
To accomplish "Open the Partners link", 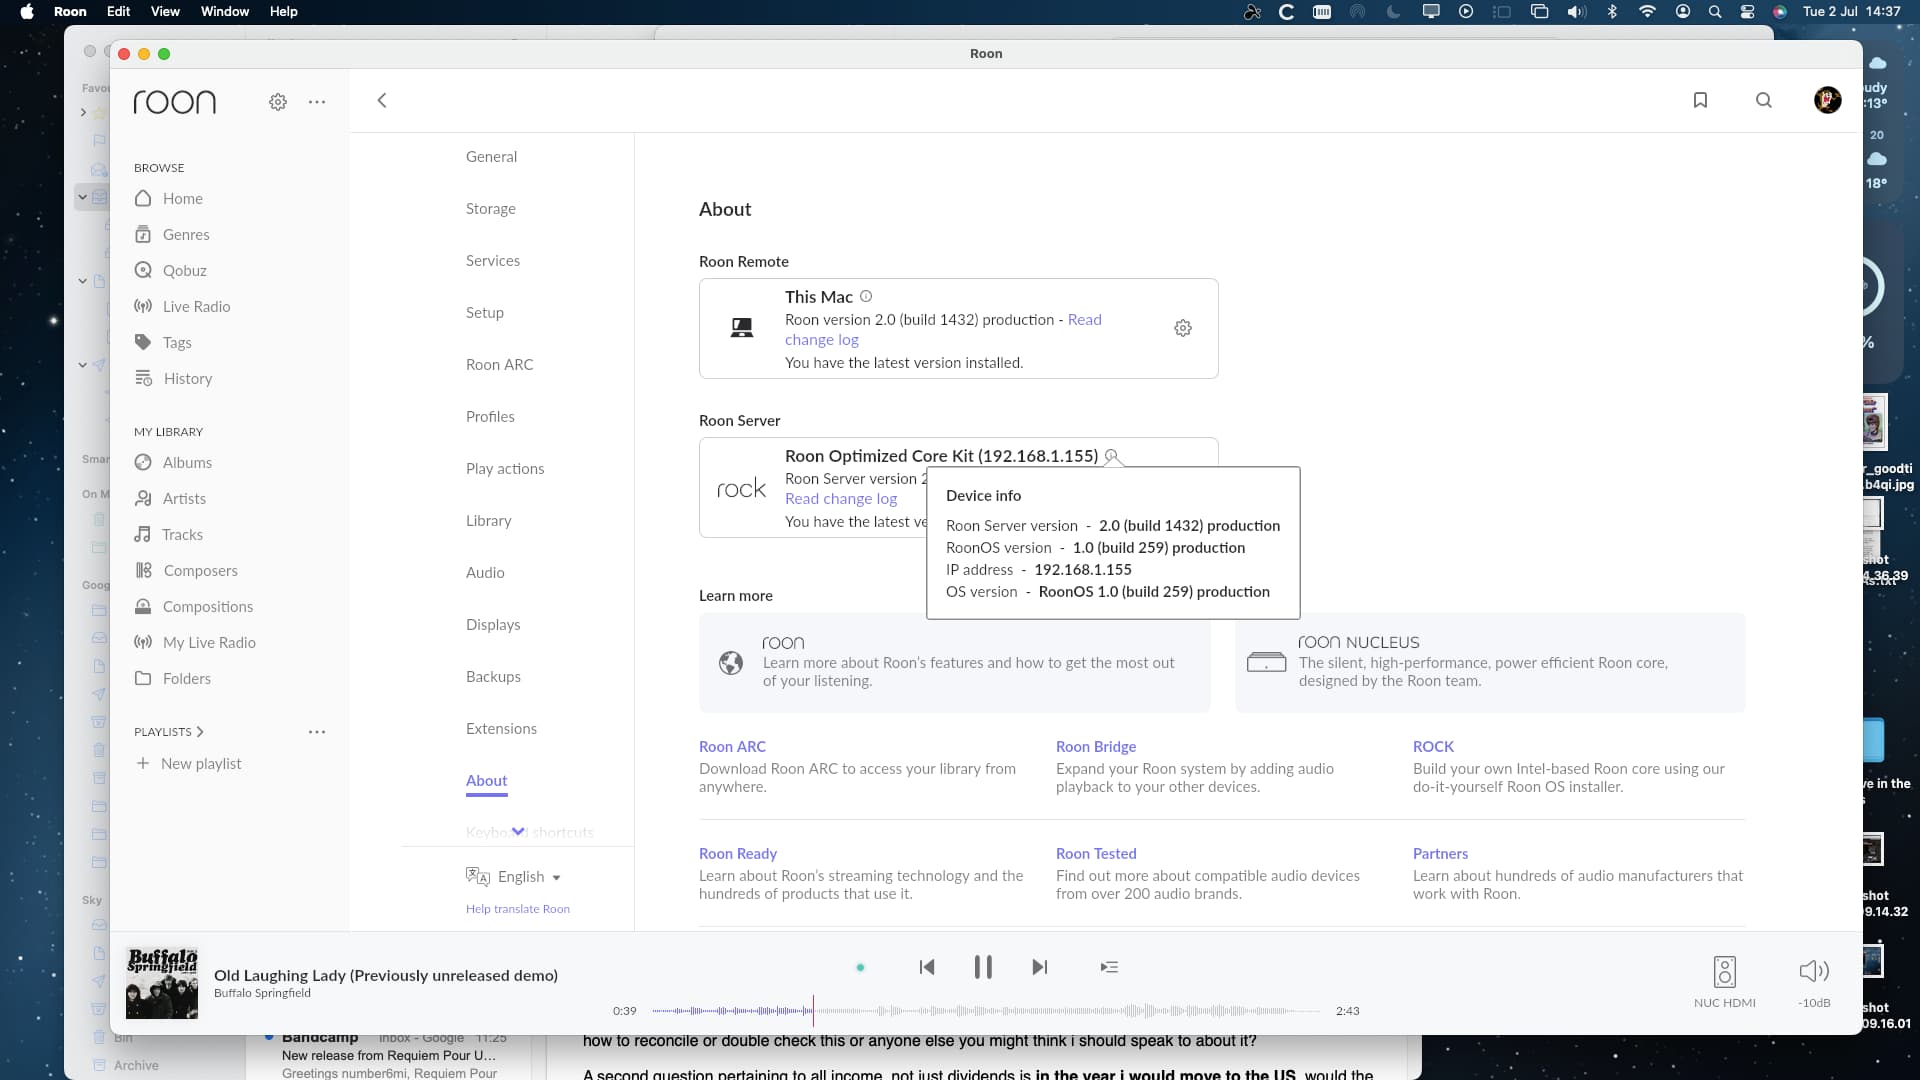I will [x=1440, y=853].
